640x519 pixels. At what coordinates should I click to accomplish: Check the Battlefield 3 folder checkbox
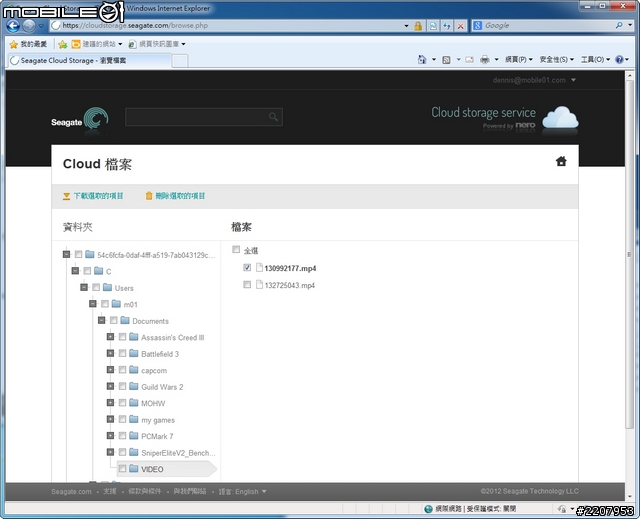(122, 353)
